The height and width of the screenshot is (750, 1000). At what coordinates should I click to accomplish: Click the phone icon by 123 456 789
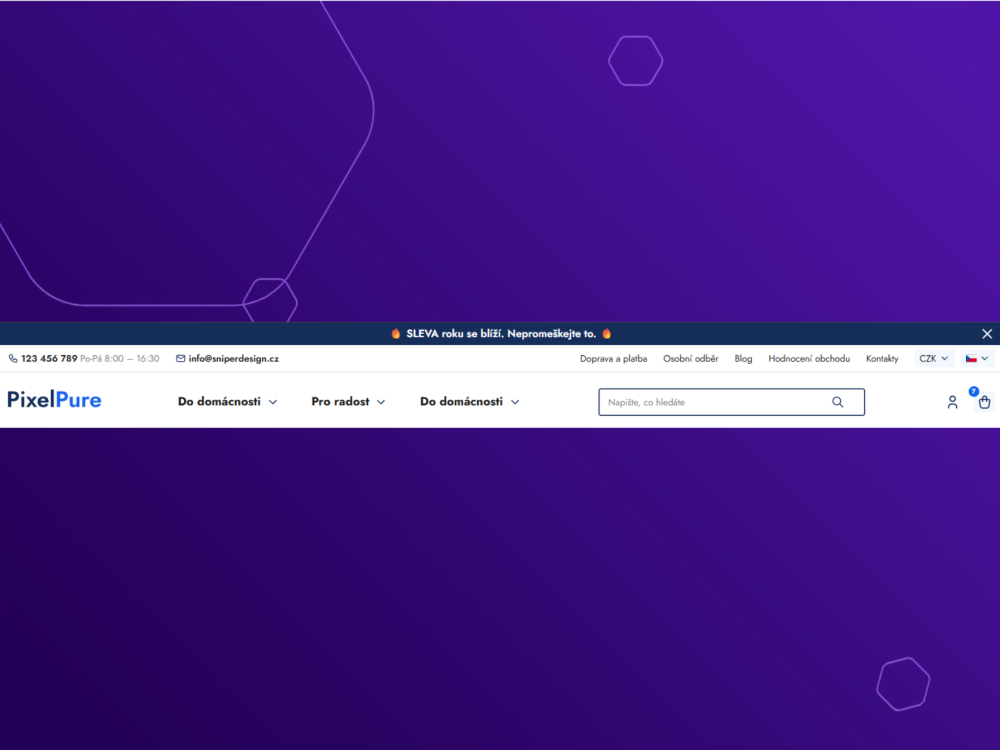[x=13, y=358]
